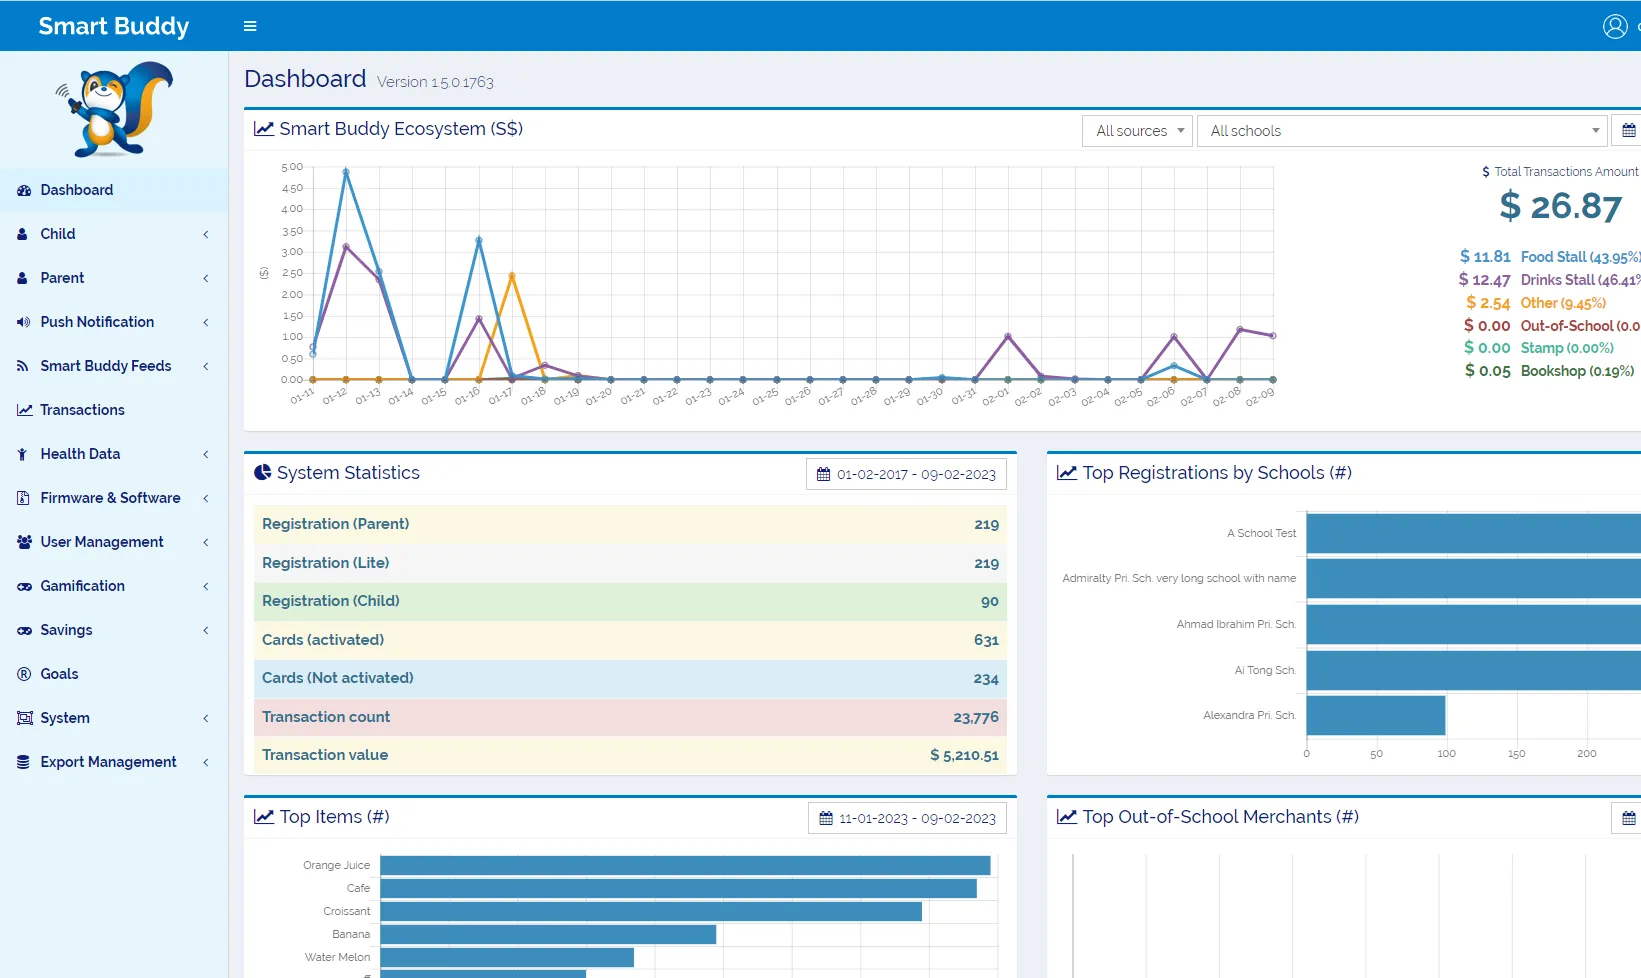Image resolution: width=1641 pixels, height=978 pixels.
Task: Click the hamburger menu toggle icon
Action: [x=250, y=26]
